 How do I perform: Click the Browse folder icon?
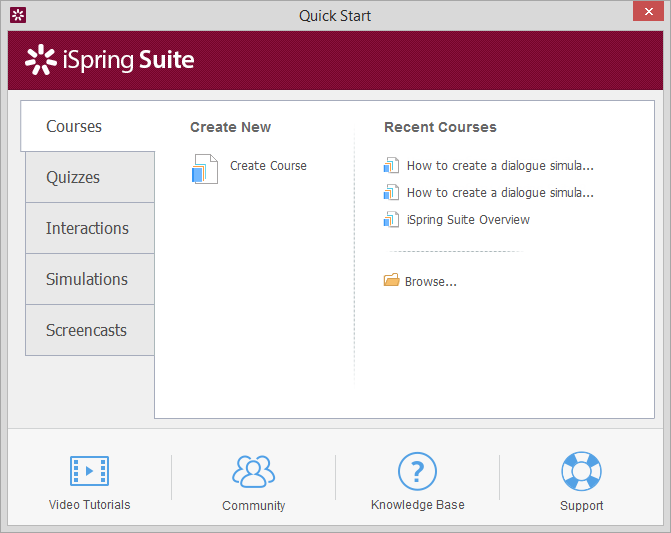(392, 280)
